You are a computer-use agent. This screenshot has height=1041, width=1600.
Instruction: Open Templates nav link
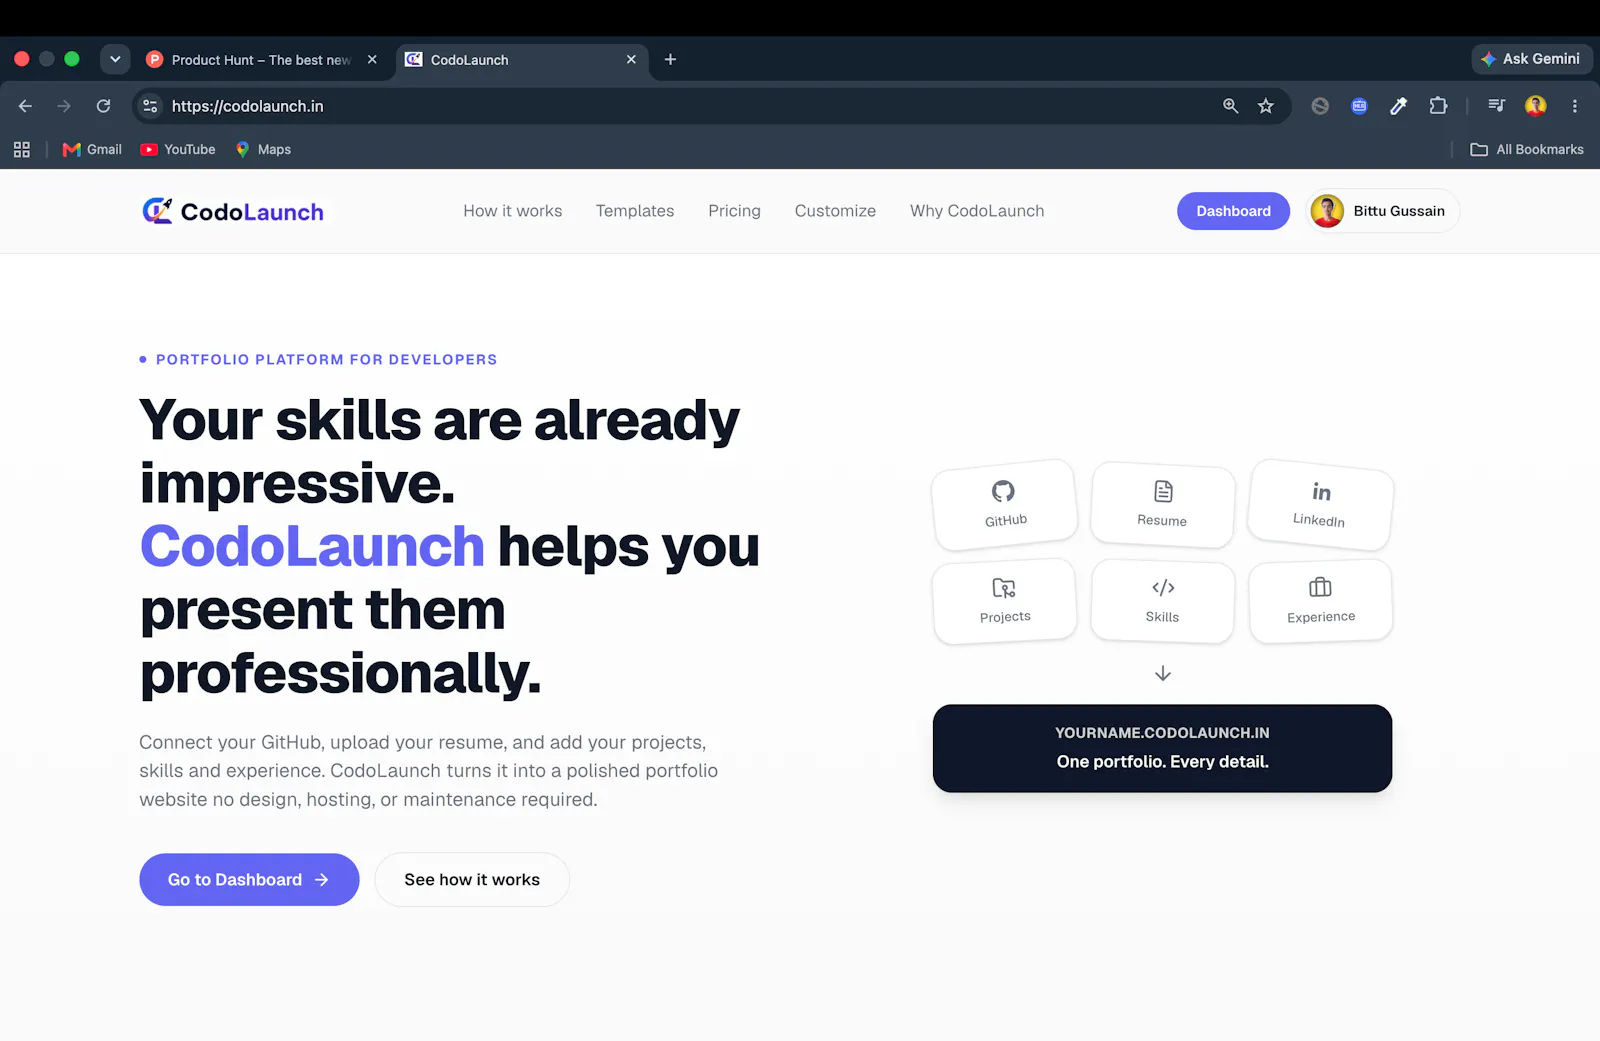coord(635,211)
